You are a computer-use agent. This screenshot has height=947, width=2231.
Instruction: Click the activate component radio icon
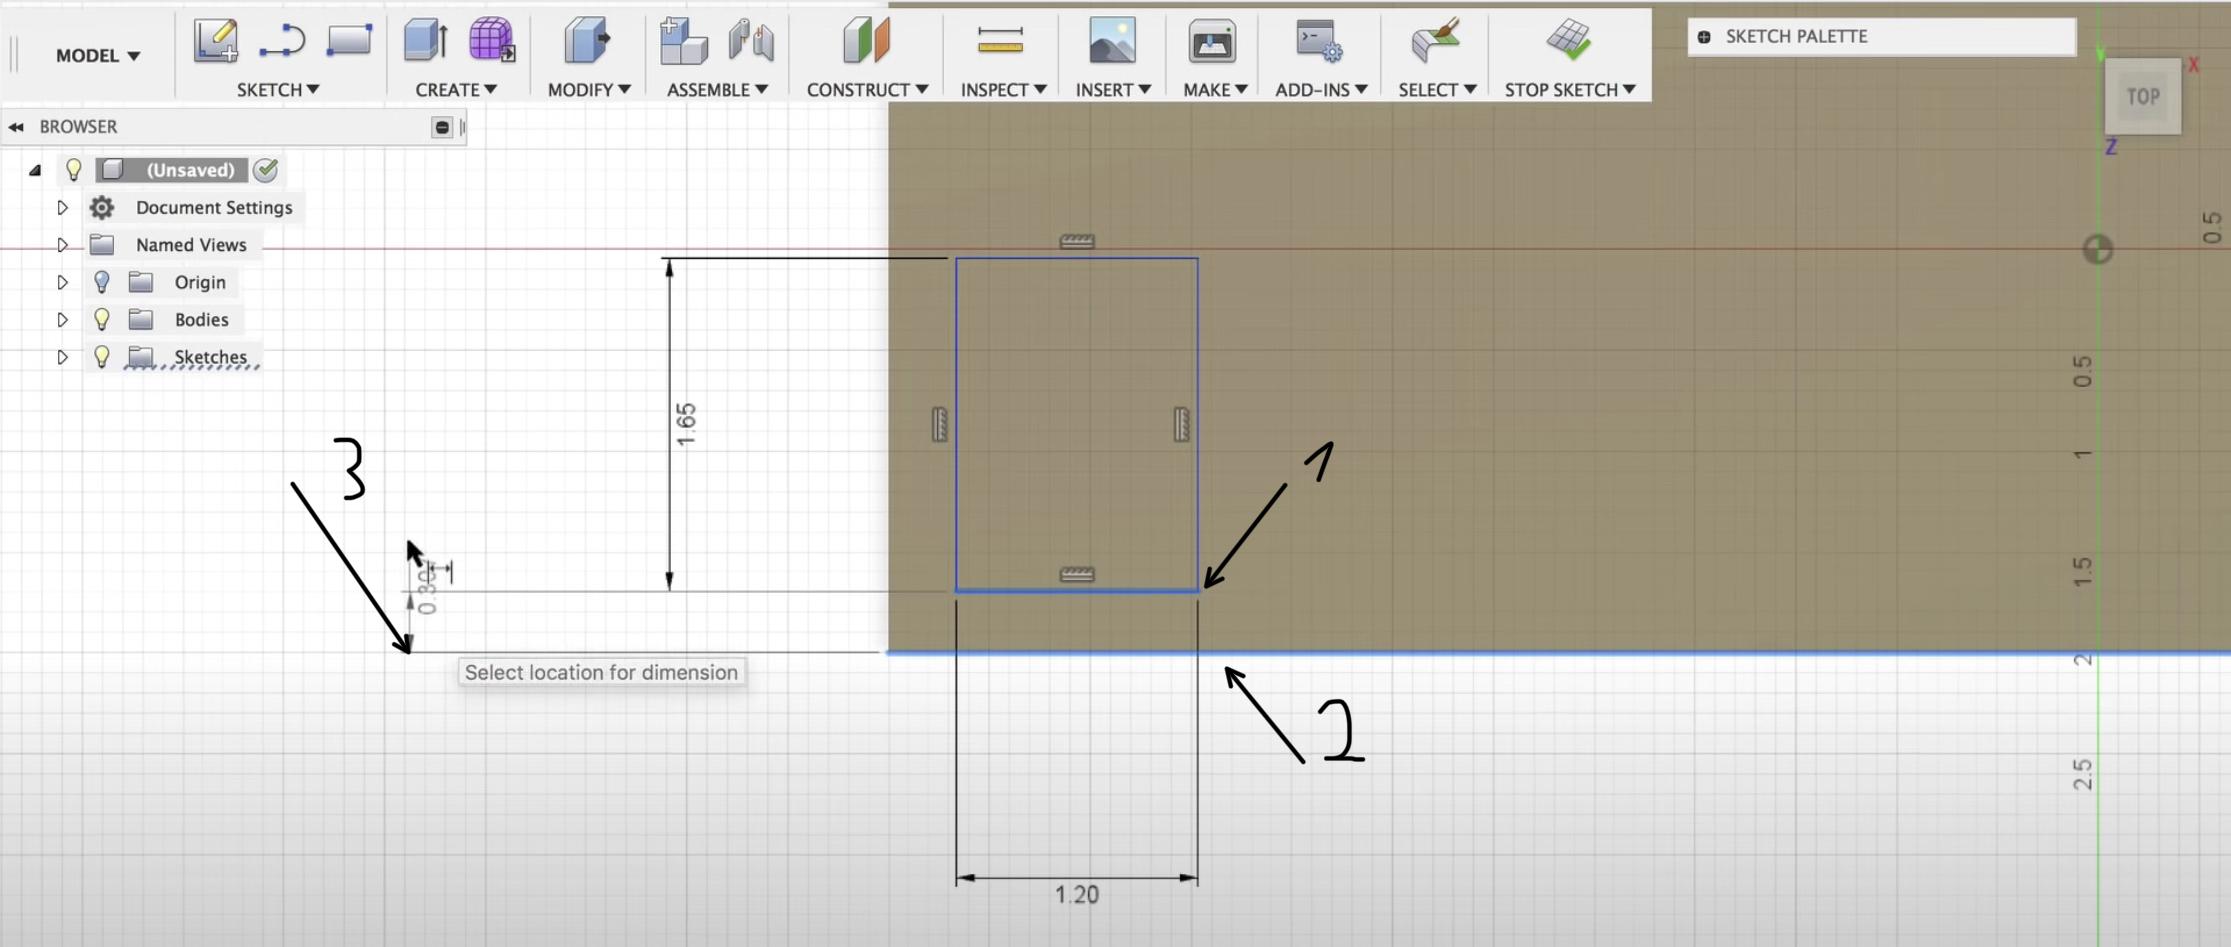(x=266, y=170)
